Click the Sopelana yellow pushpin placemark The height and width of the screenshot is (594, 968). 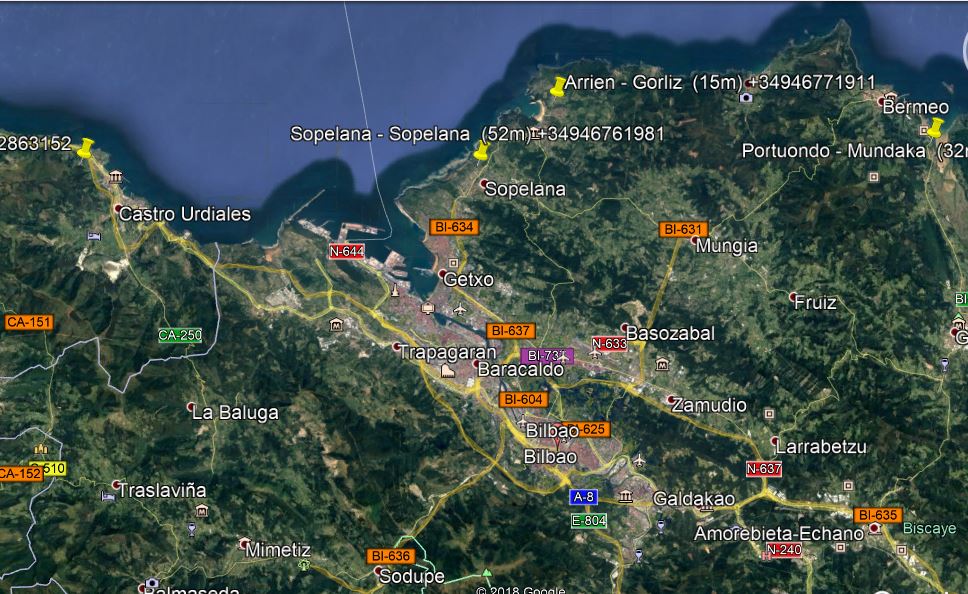pyautogui.click(x=481, y=151)
